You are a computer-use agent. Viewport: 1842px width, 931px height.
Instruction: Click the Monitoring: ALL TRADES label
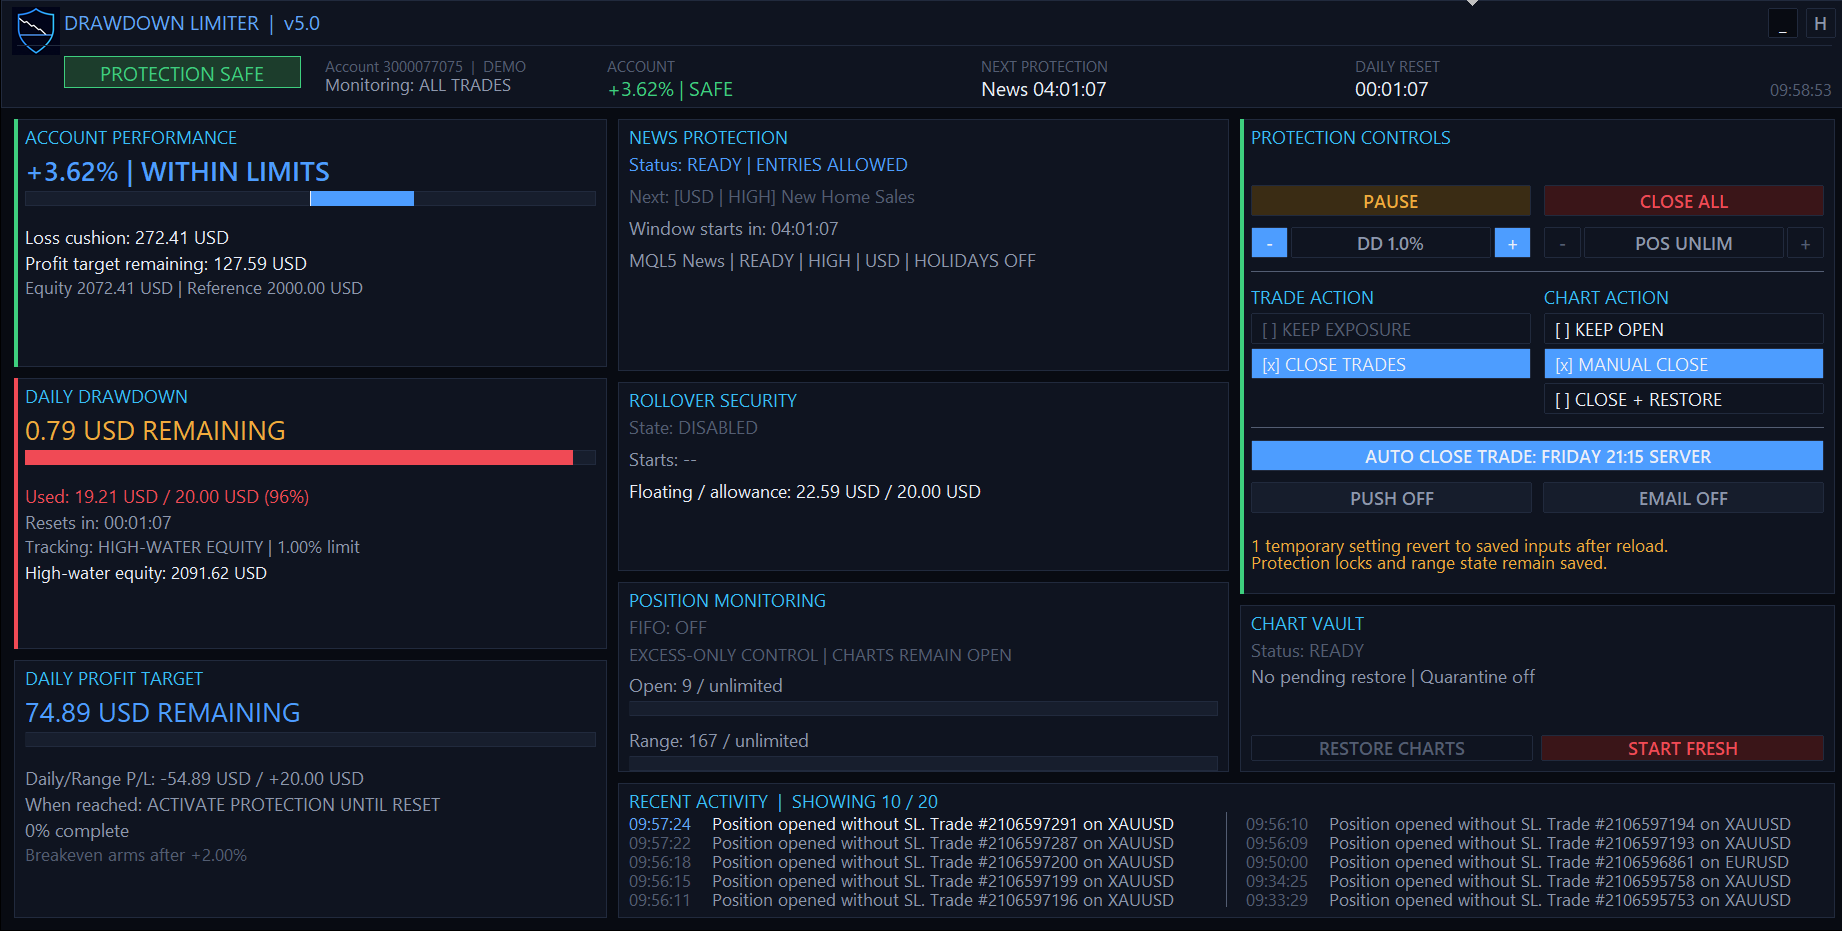click(x=418, y=86)
